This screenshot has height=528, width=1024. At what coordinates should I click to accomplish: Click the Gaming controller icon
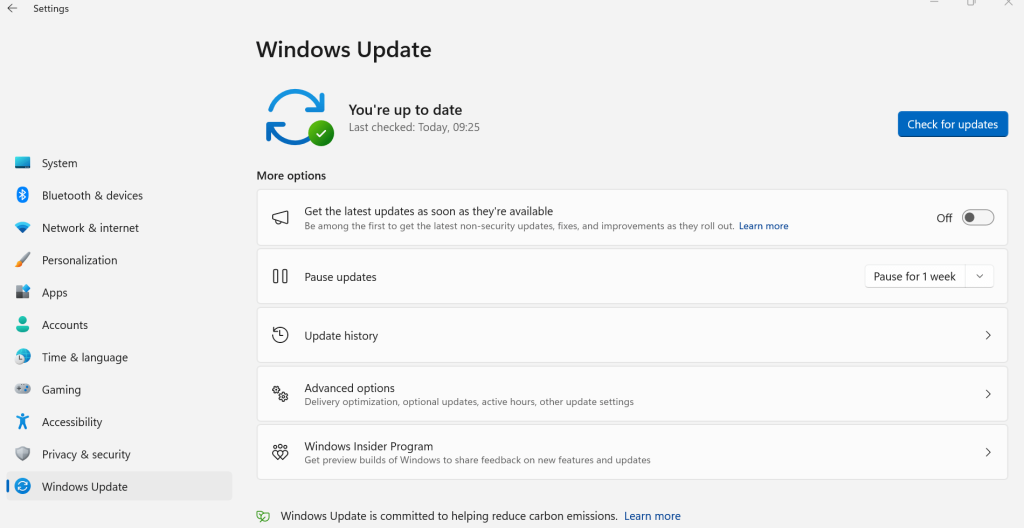[22, 389]
